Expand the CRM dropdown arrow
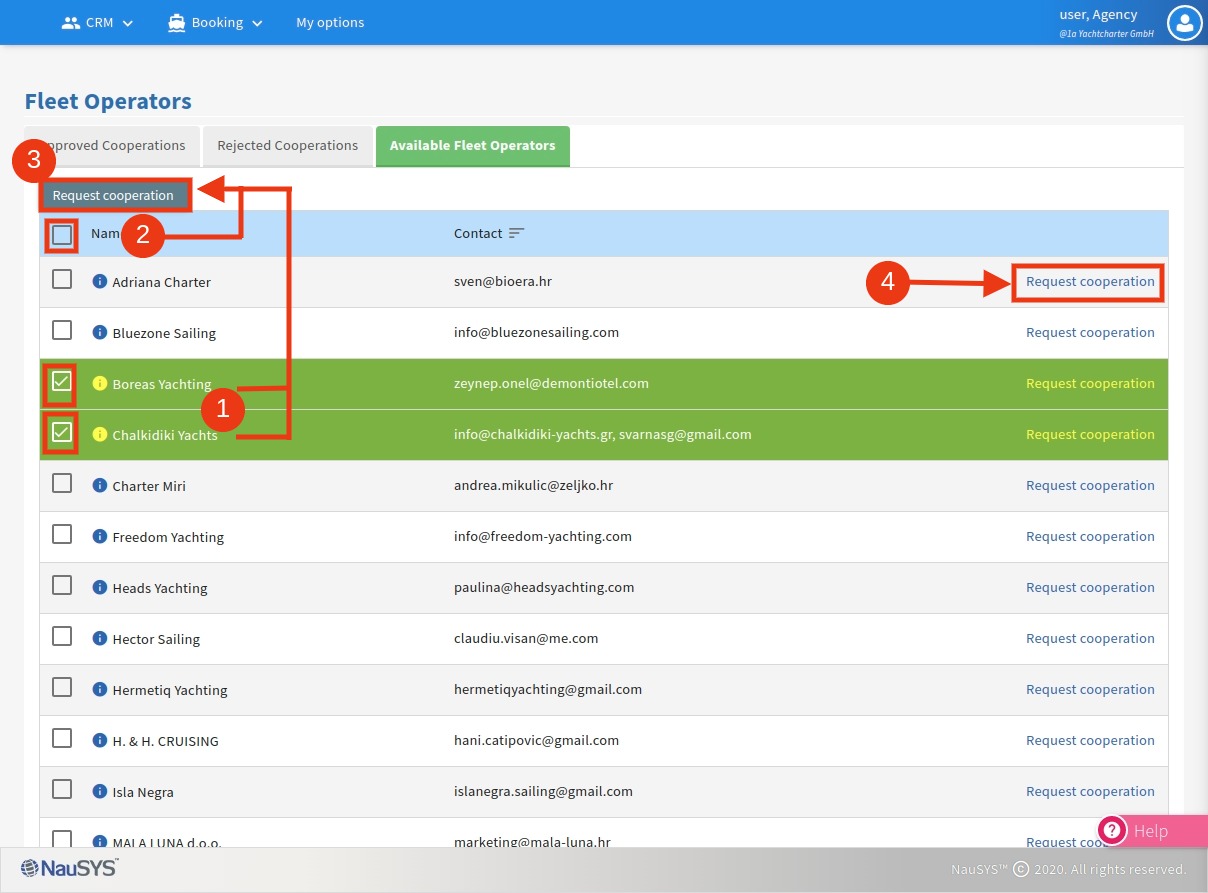 point(127,23)
